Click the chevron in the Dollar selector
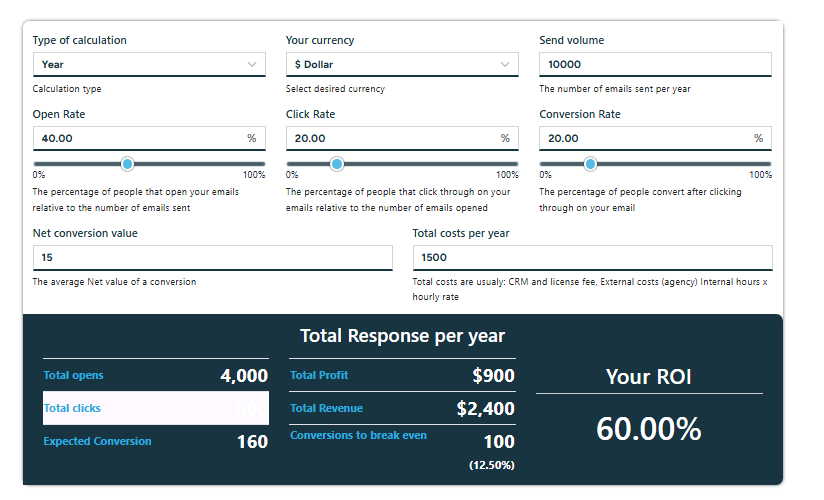Image resolution: width=824 pixels, height=500 pixels. click(505, 64)
